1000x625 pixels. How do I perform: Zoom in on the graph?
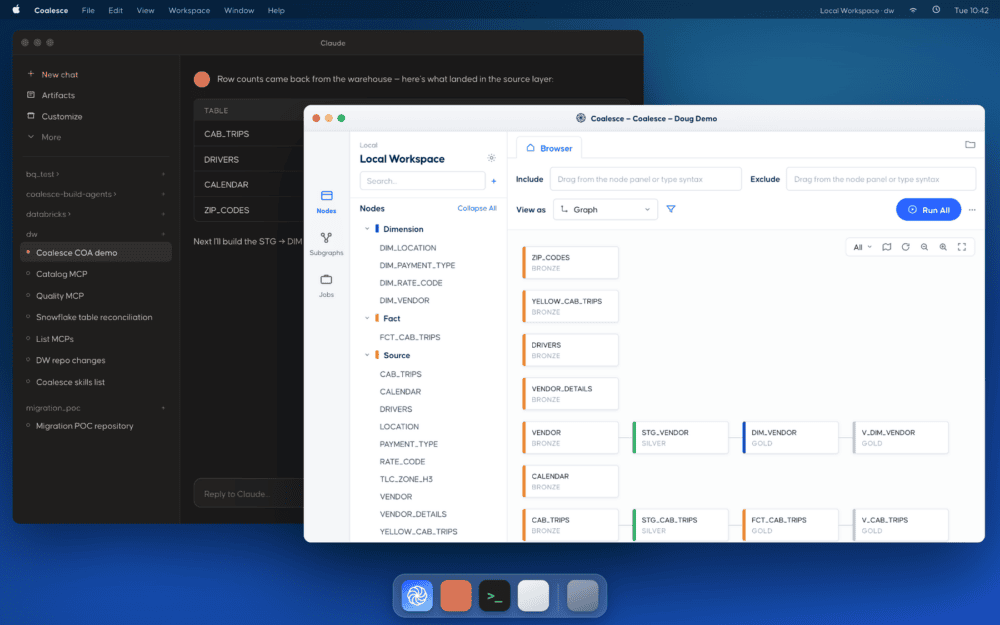tap(943, 247)
